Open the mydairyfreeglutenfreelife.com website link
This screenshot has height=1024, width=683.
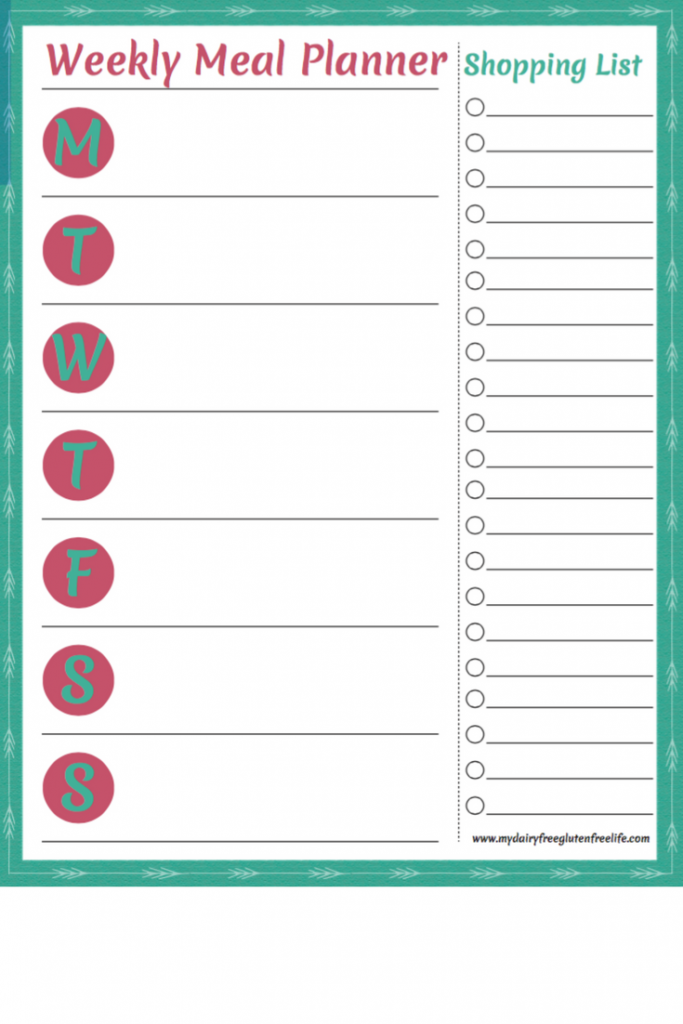click(x=561, y=839)
